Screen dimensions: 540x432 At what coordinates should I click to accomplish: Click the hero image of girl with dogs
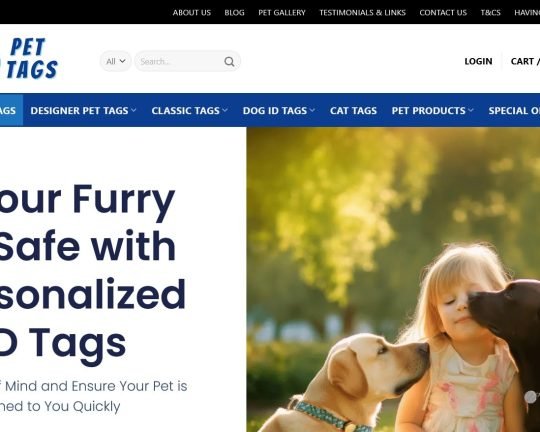click(x=393, y=279)
